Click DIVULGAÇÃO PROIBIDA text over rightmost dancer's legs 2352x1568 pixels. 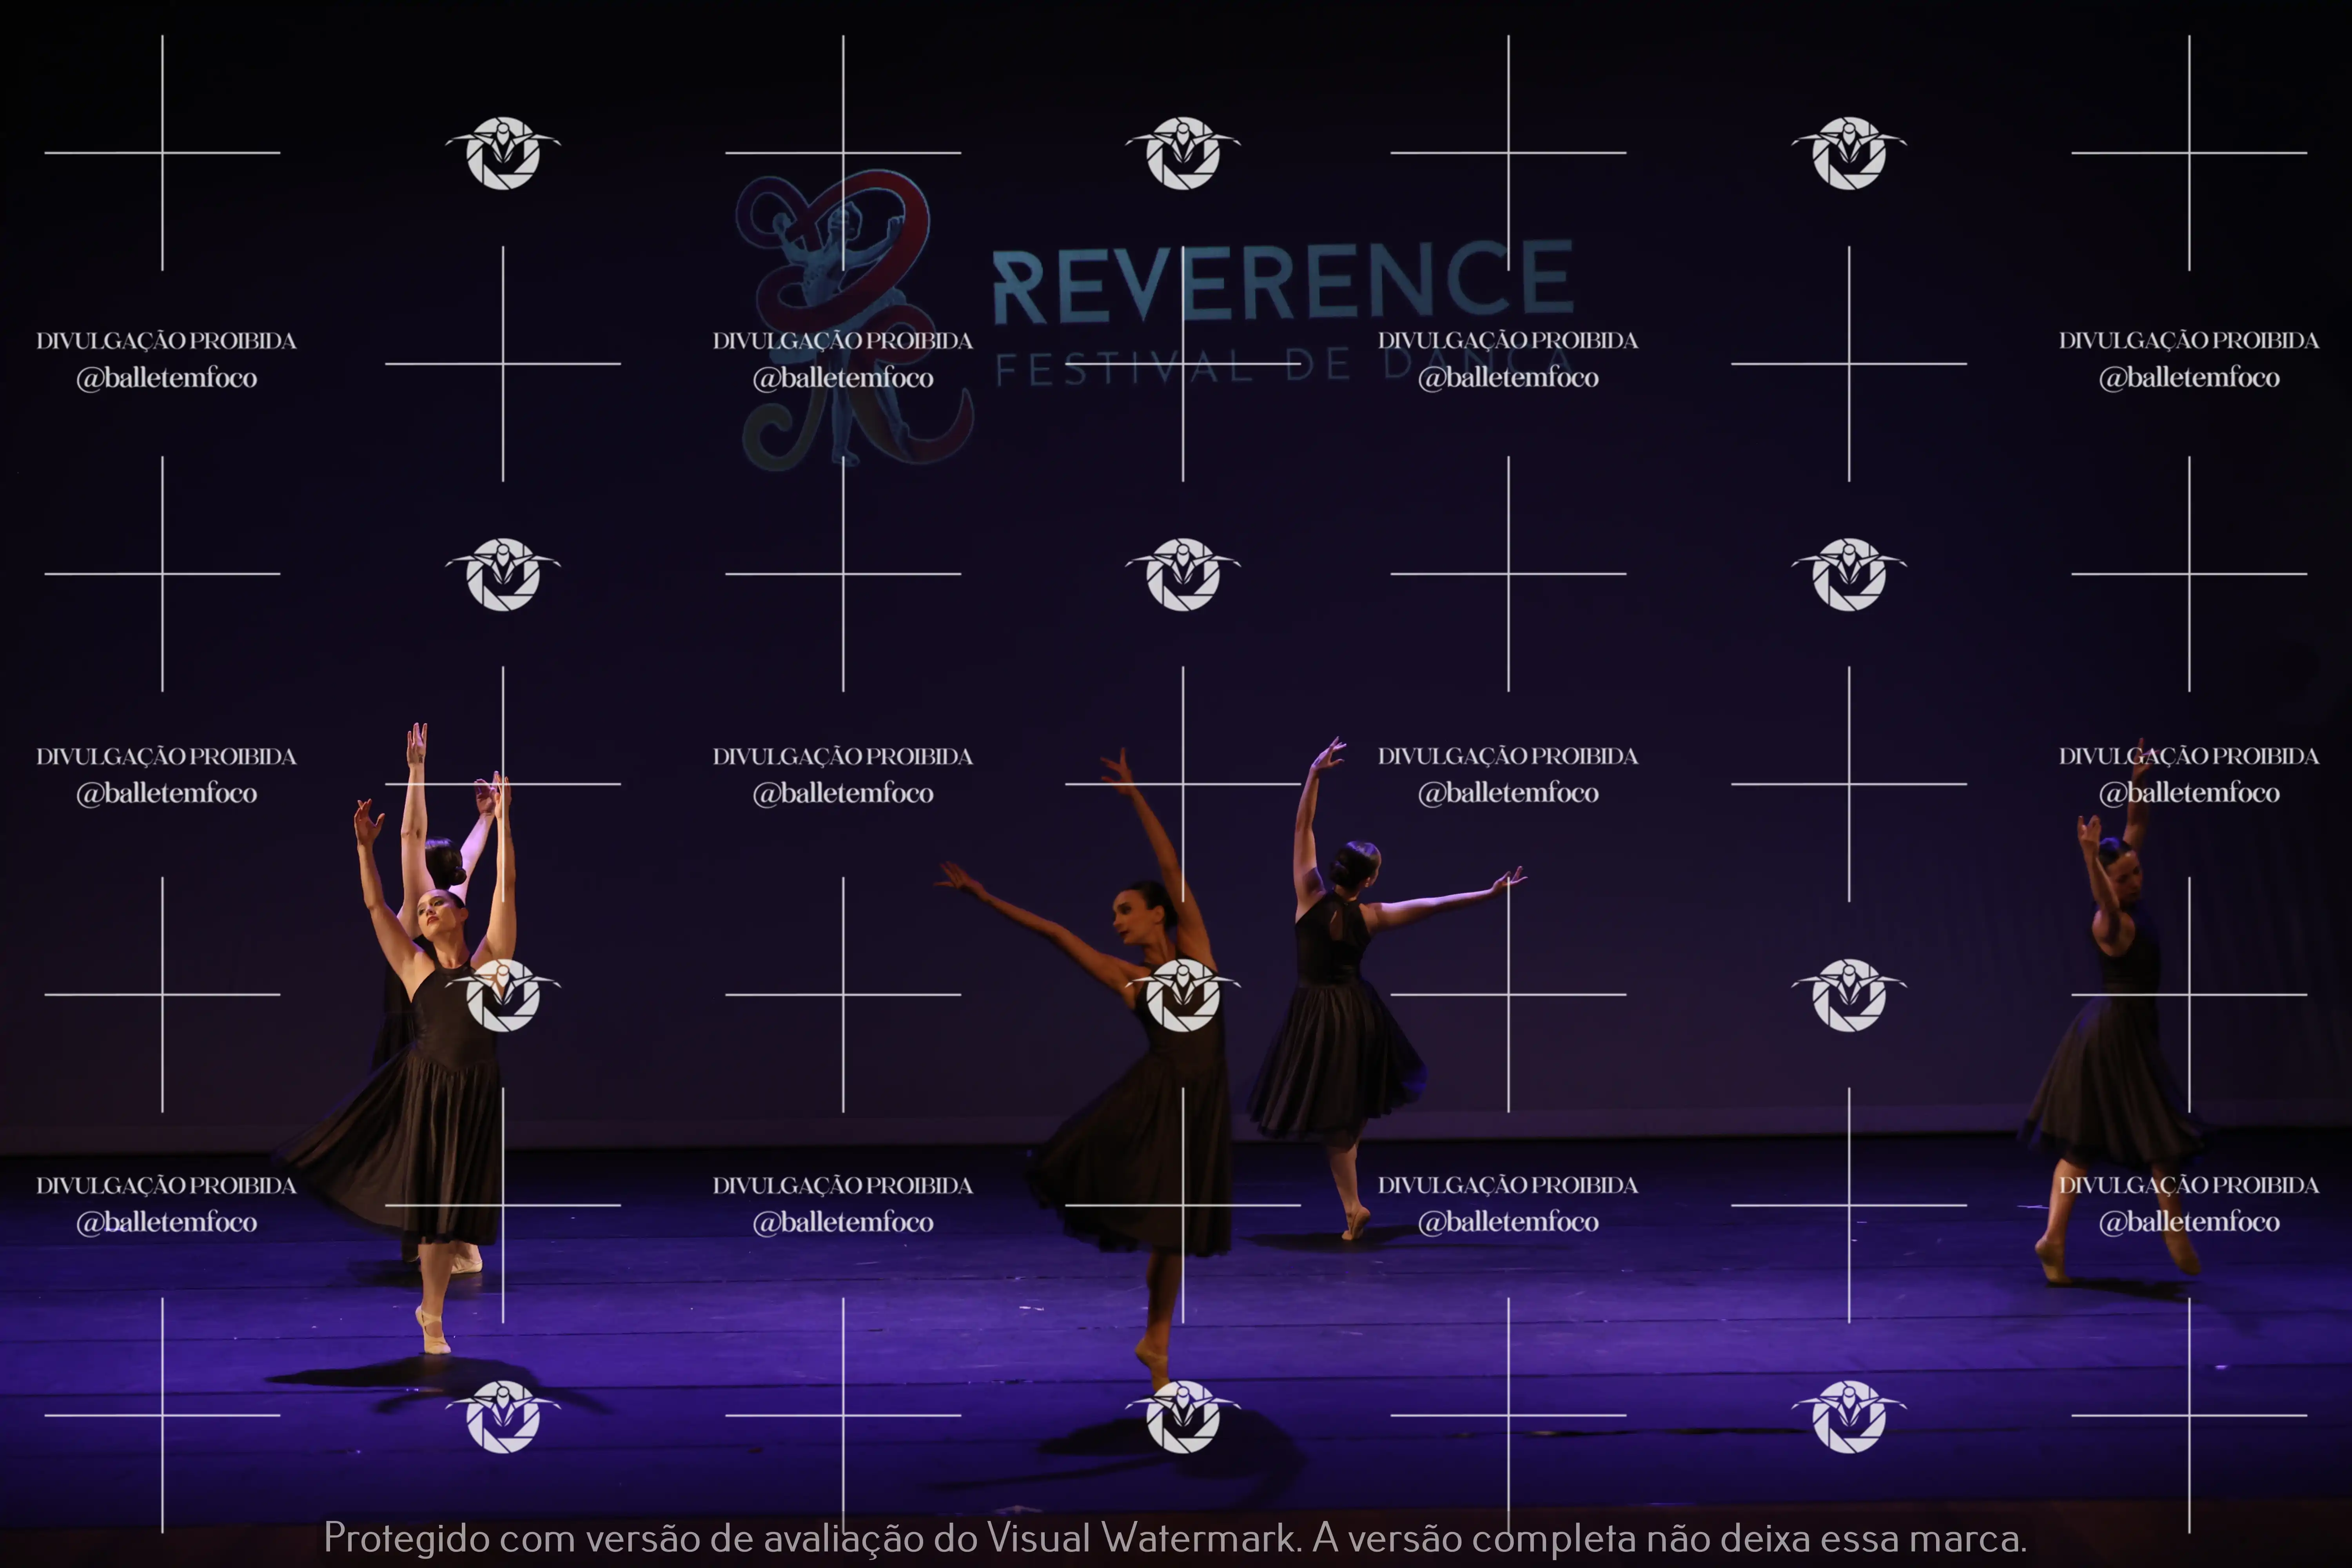tap(2188, 1185)
